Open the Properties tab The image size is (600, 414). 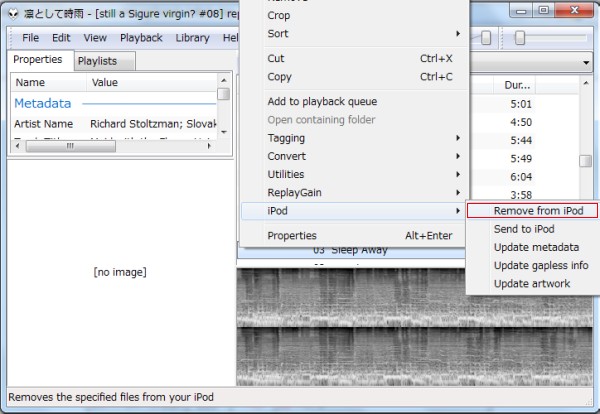(x=38, y=60)
